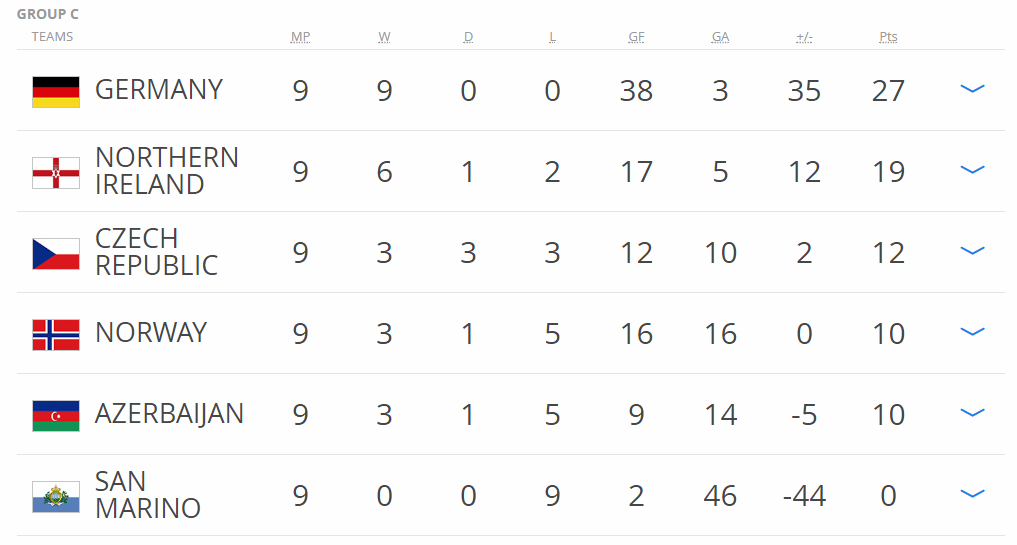Open the GERMANY team name

click(x=158, y=90)
